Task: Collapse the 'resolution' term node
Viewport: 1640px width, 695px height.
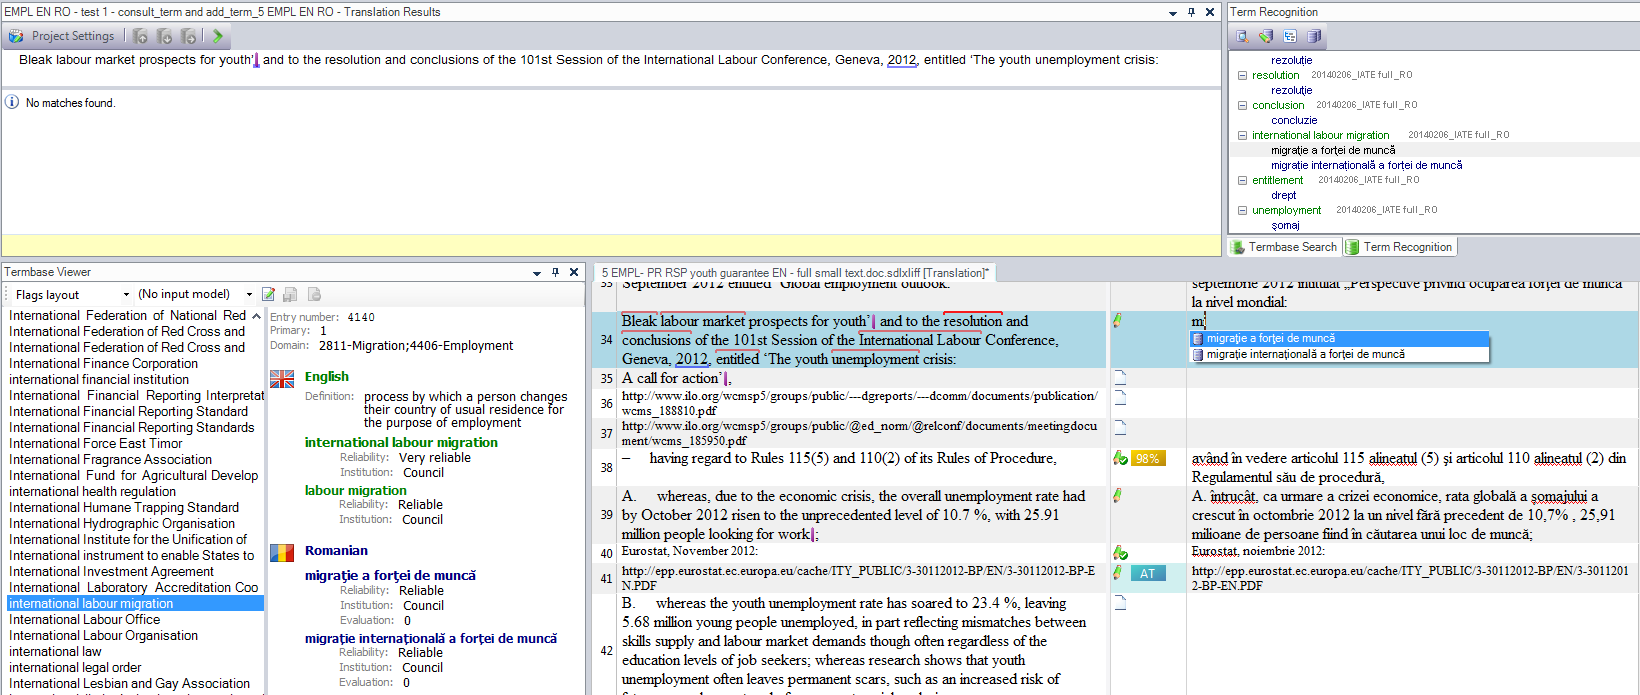Action: pyautogui.click(x=1243, y=75)
